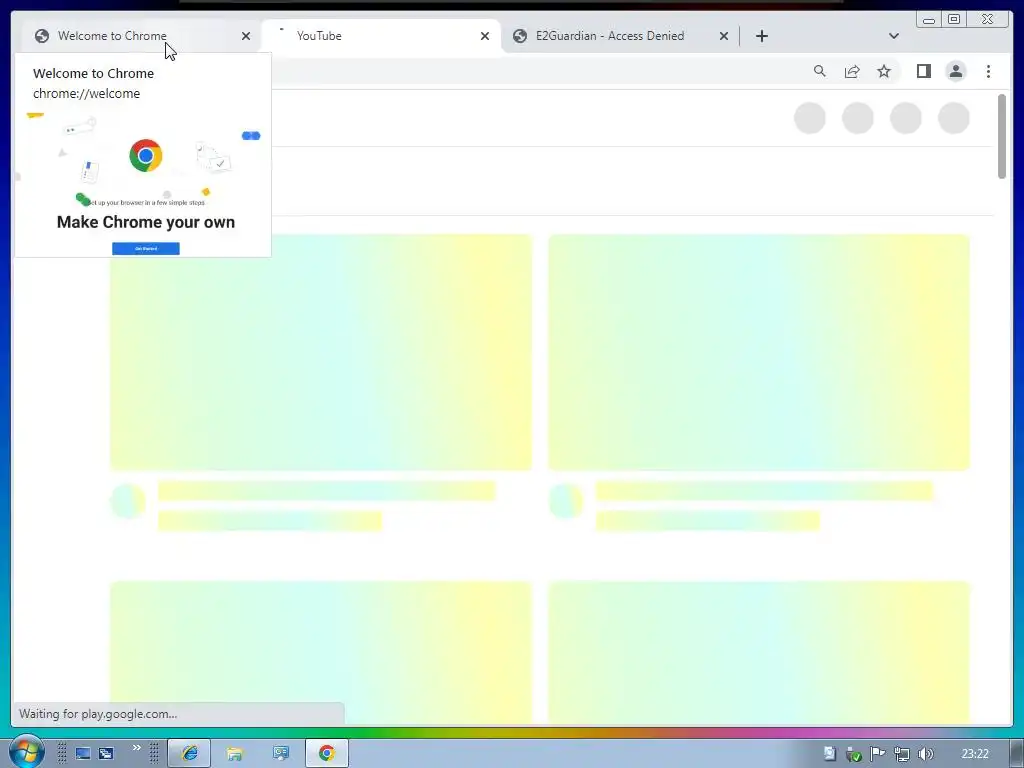Minimize the Chrome window

[x=929, y=20]
